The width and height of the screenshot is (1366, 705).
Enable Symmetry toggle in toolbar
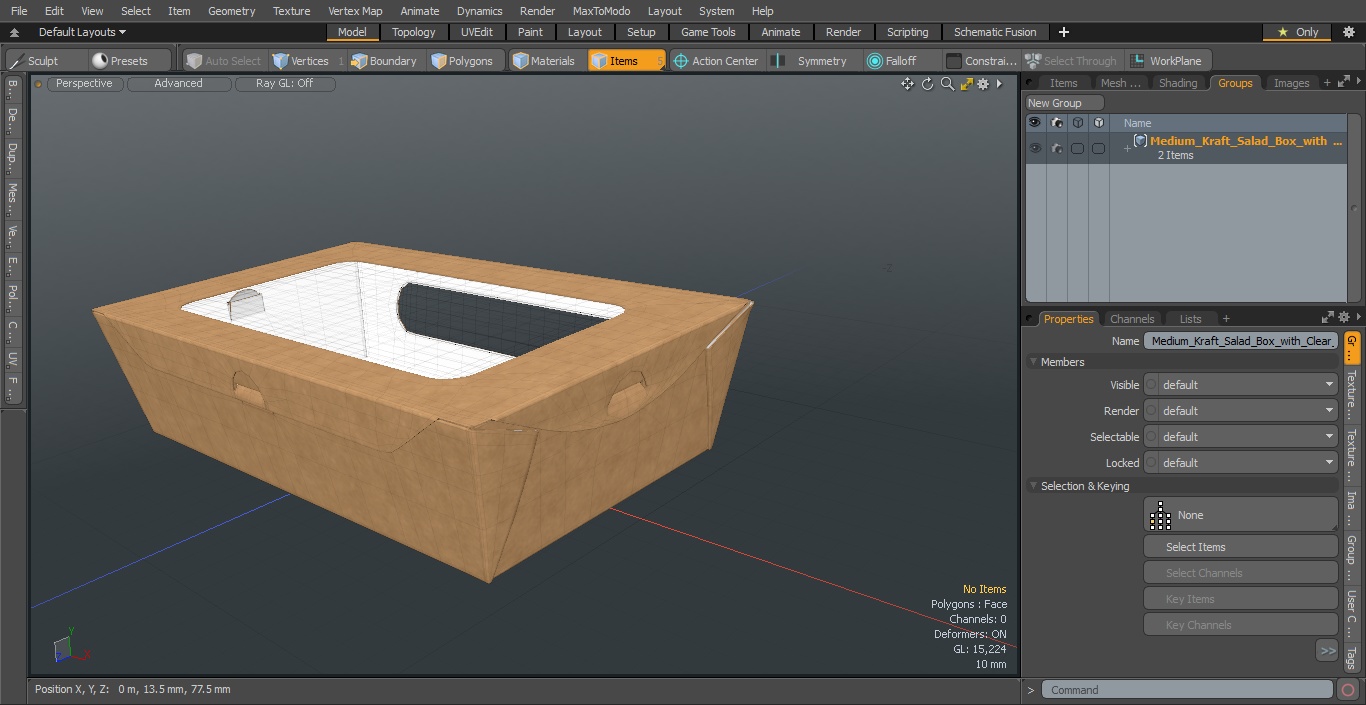pos(811,61)
